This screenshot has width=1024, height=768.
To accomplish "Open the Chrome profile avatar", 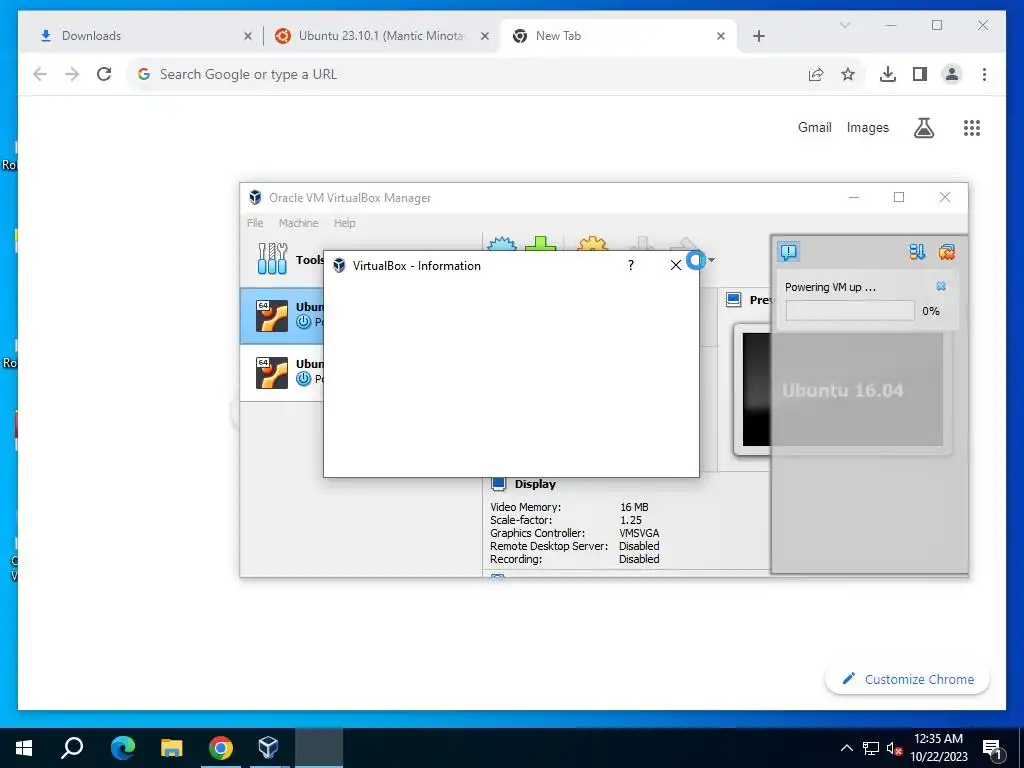I will [x=952, y=74].
